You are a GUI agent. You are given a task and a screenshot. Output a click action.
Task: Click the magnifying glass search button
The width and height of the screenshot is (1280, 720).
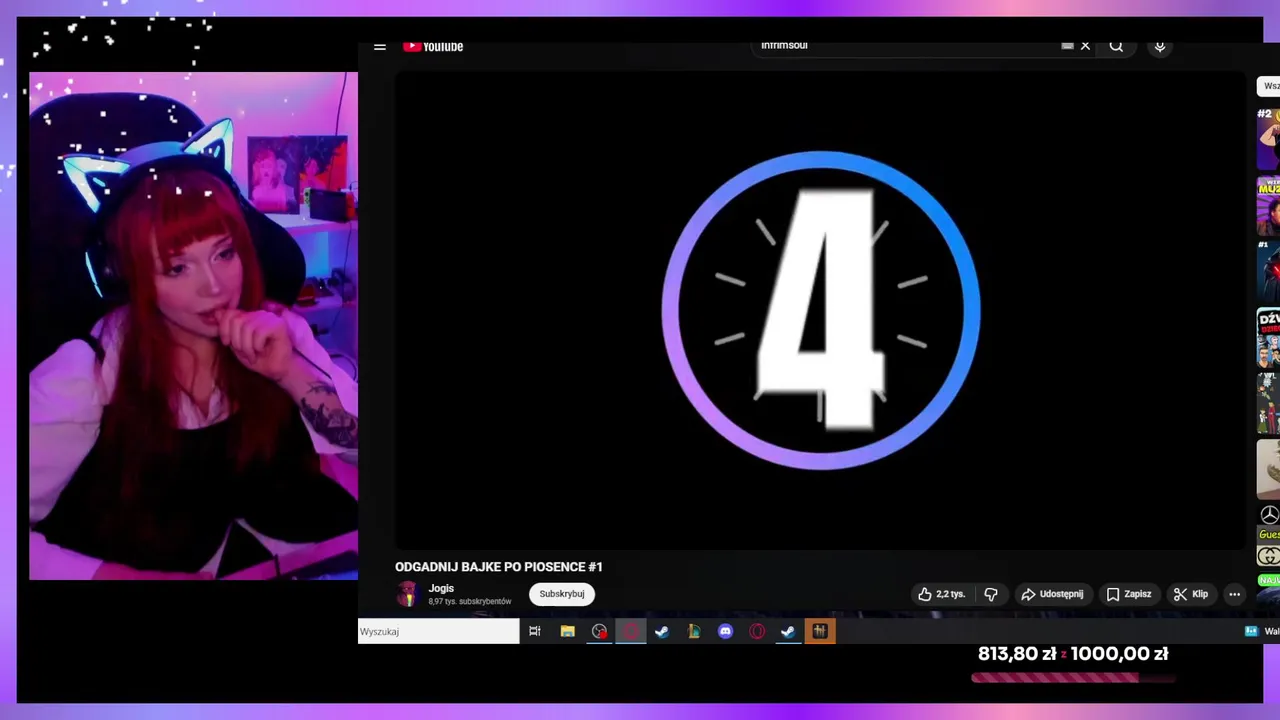pos(1116,46)
